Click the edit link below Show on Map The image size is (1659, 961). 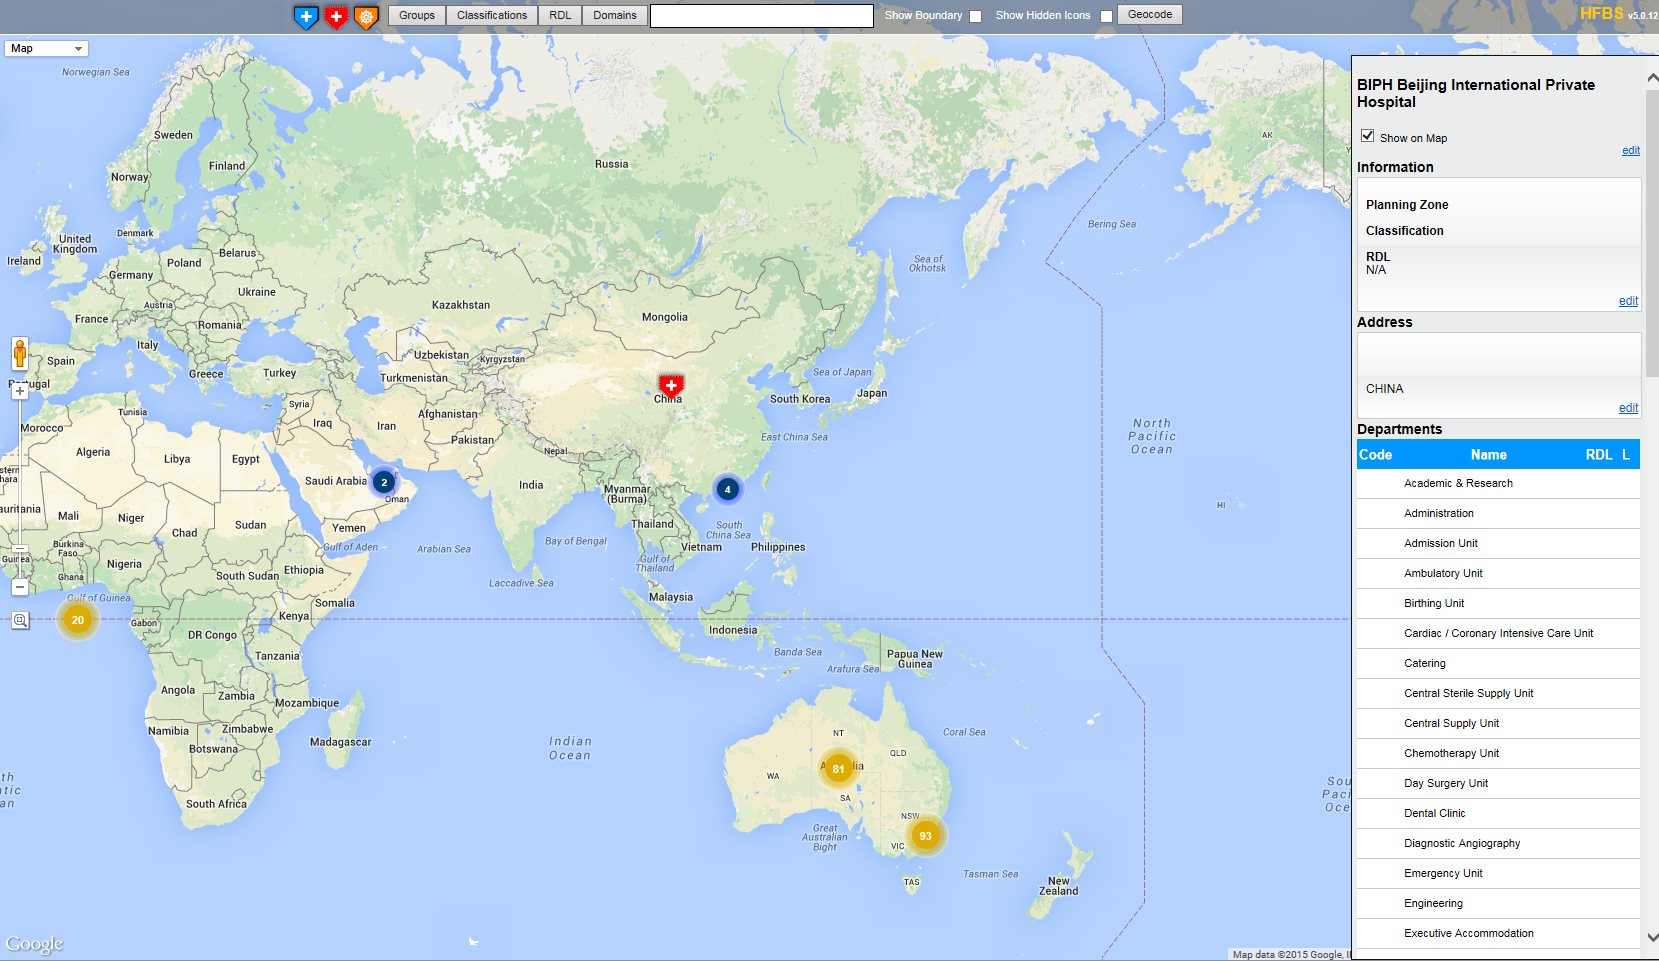pos(1631,151)
